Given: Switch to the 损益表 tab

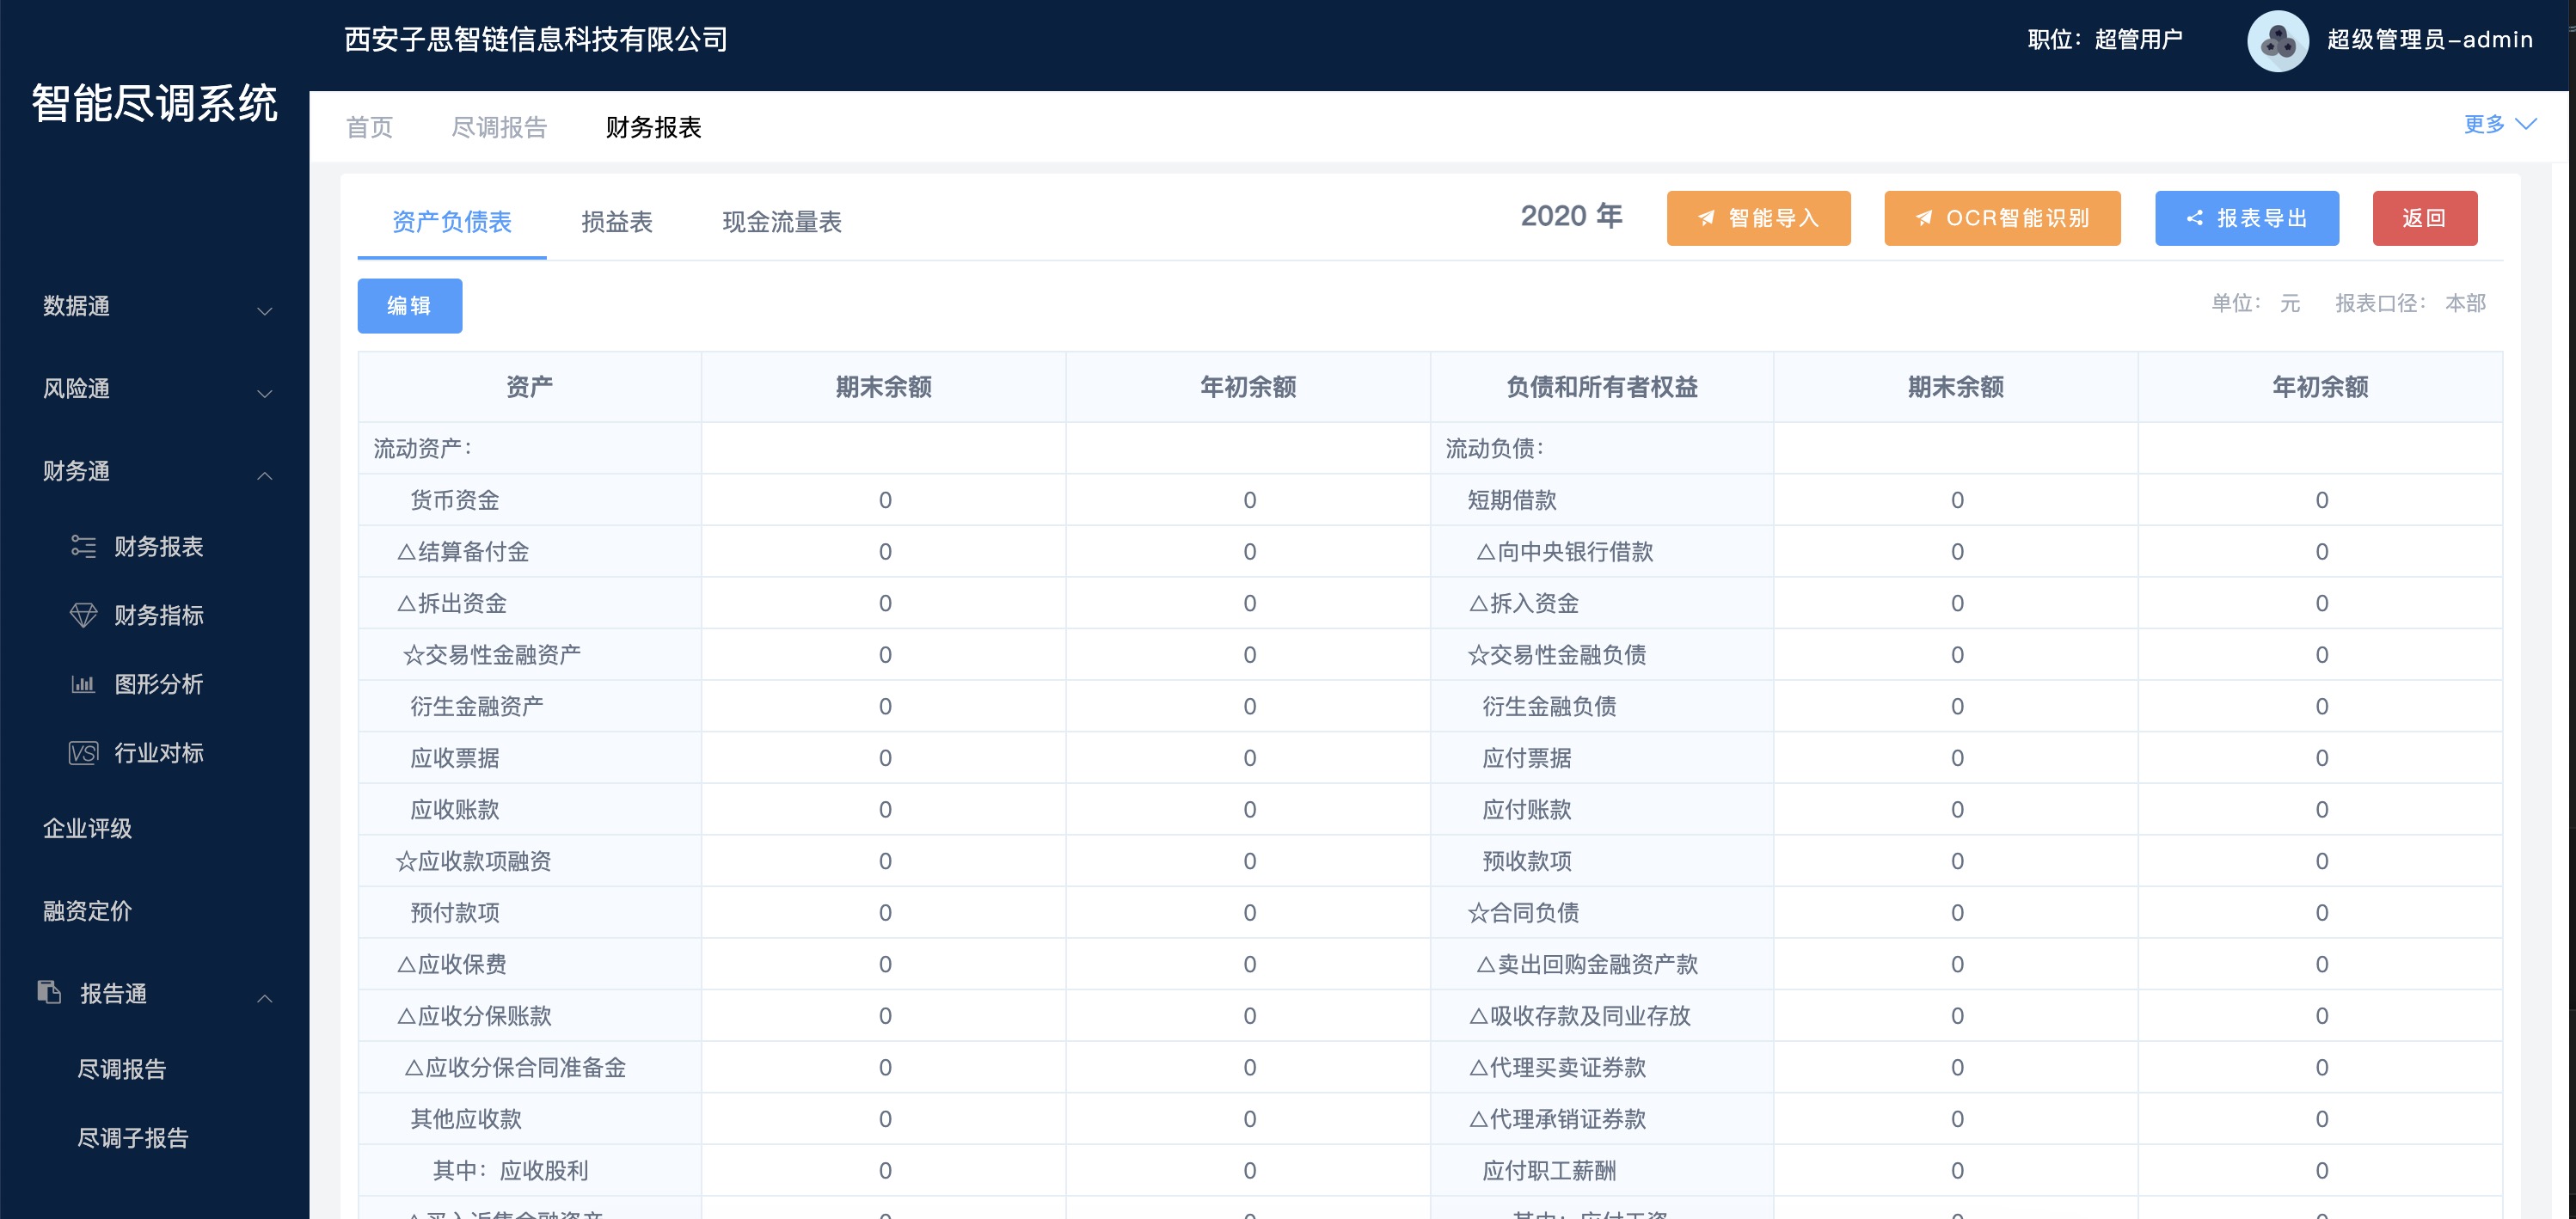Looking at the screenshot, I should click(617, 222).
